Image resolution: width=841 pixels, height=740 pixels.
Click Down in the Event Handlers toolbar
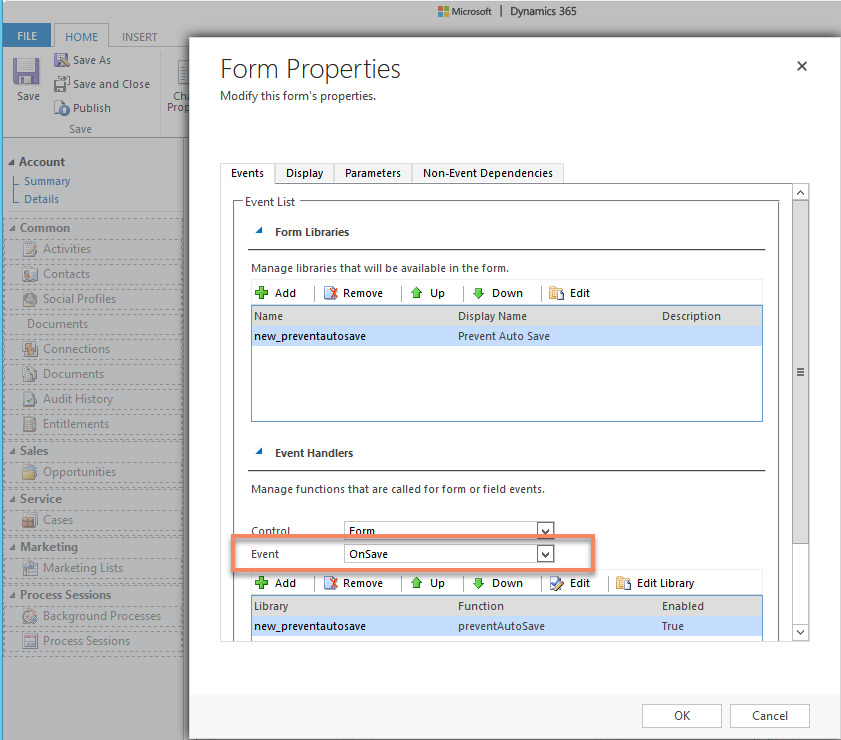coord(500,583)
